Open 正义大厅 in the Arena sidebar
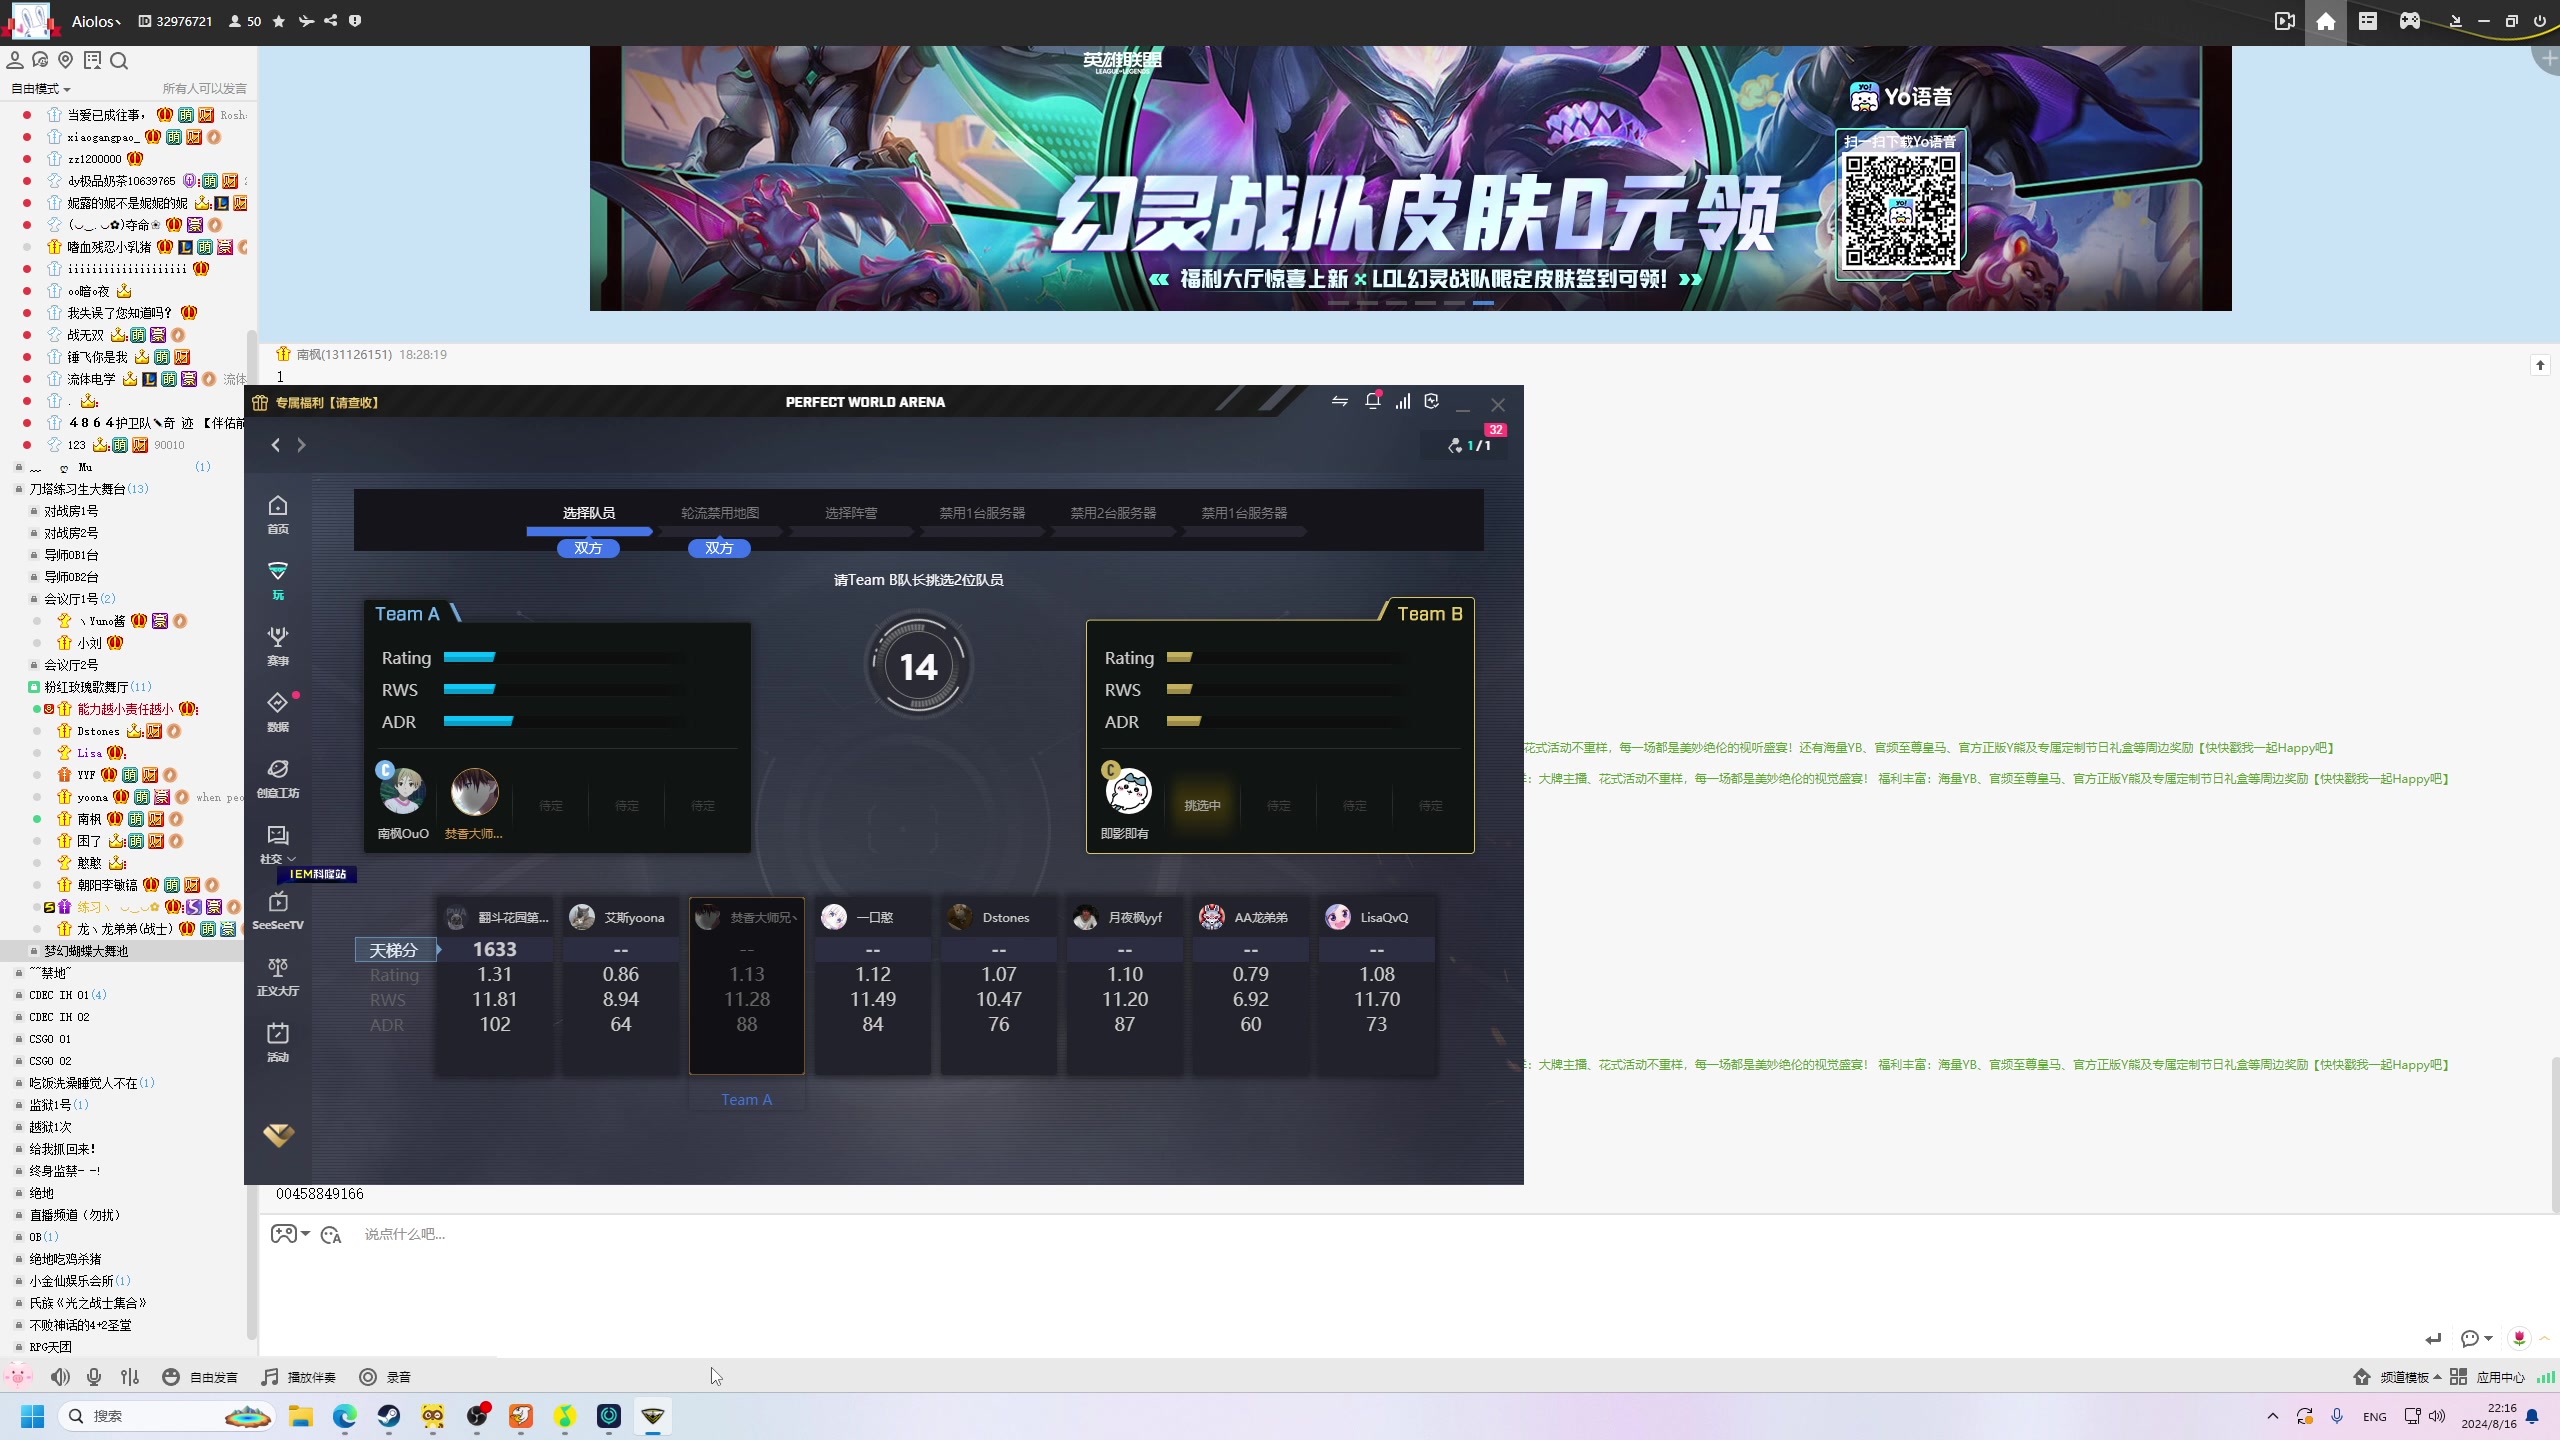Viewport: 2560px width, 1440px height. (278, 977)
